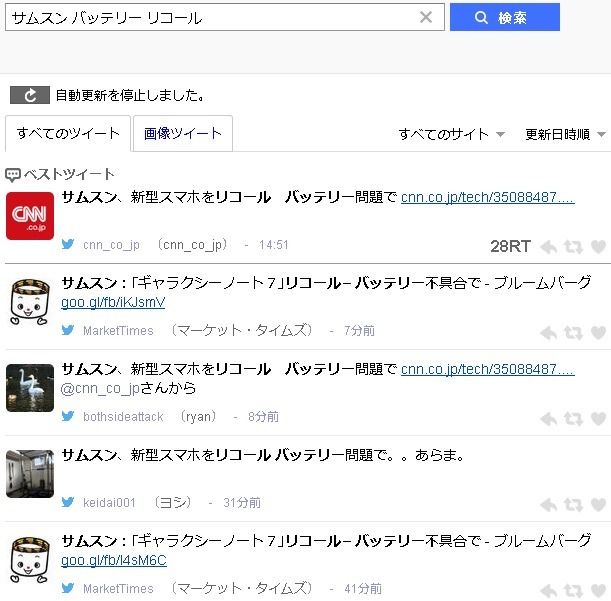This screenshot has width=611, height=601.
Task: Click the ベストツイート speech bubble icon
Action: point(12,175)
